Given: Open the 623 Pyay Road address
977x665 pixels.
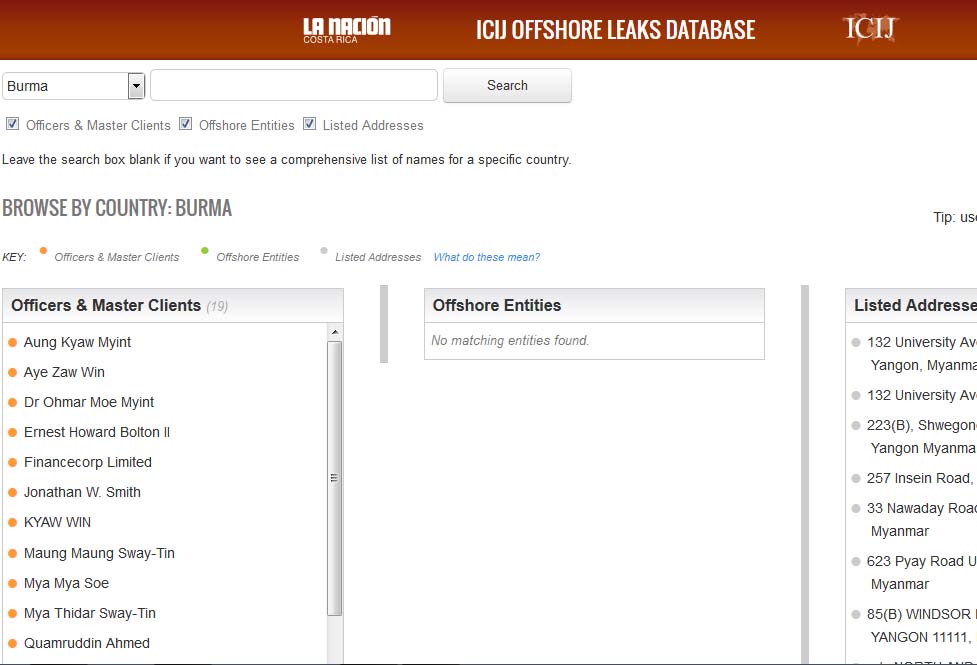Looking at the screenshot, I should (x=922, y=572).
